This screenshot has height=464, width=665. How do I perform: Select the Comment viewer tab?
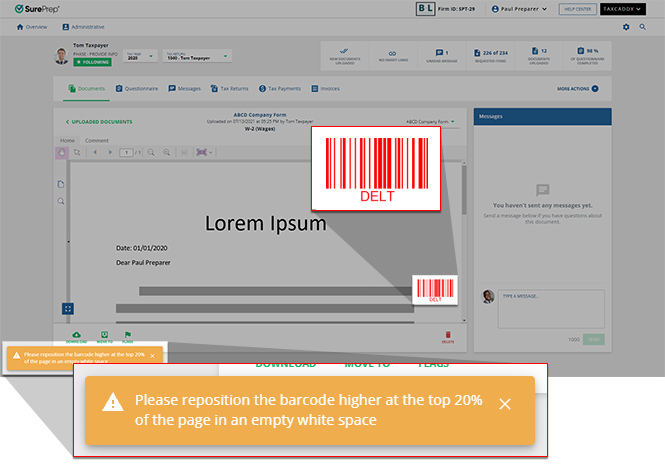pos(97,140)
